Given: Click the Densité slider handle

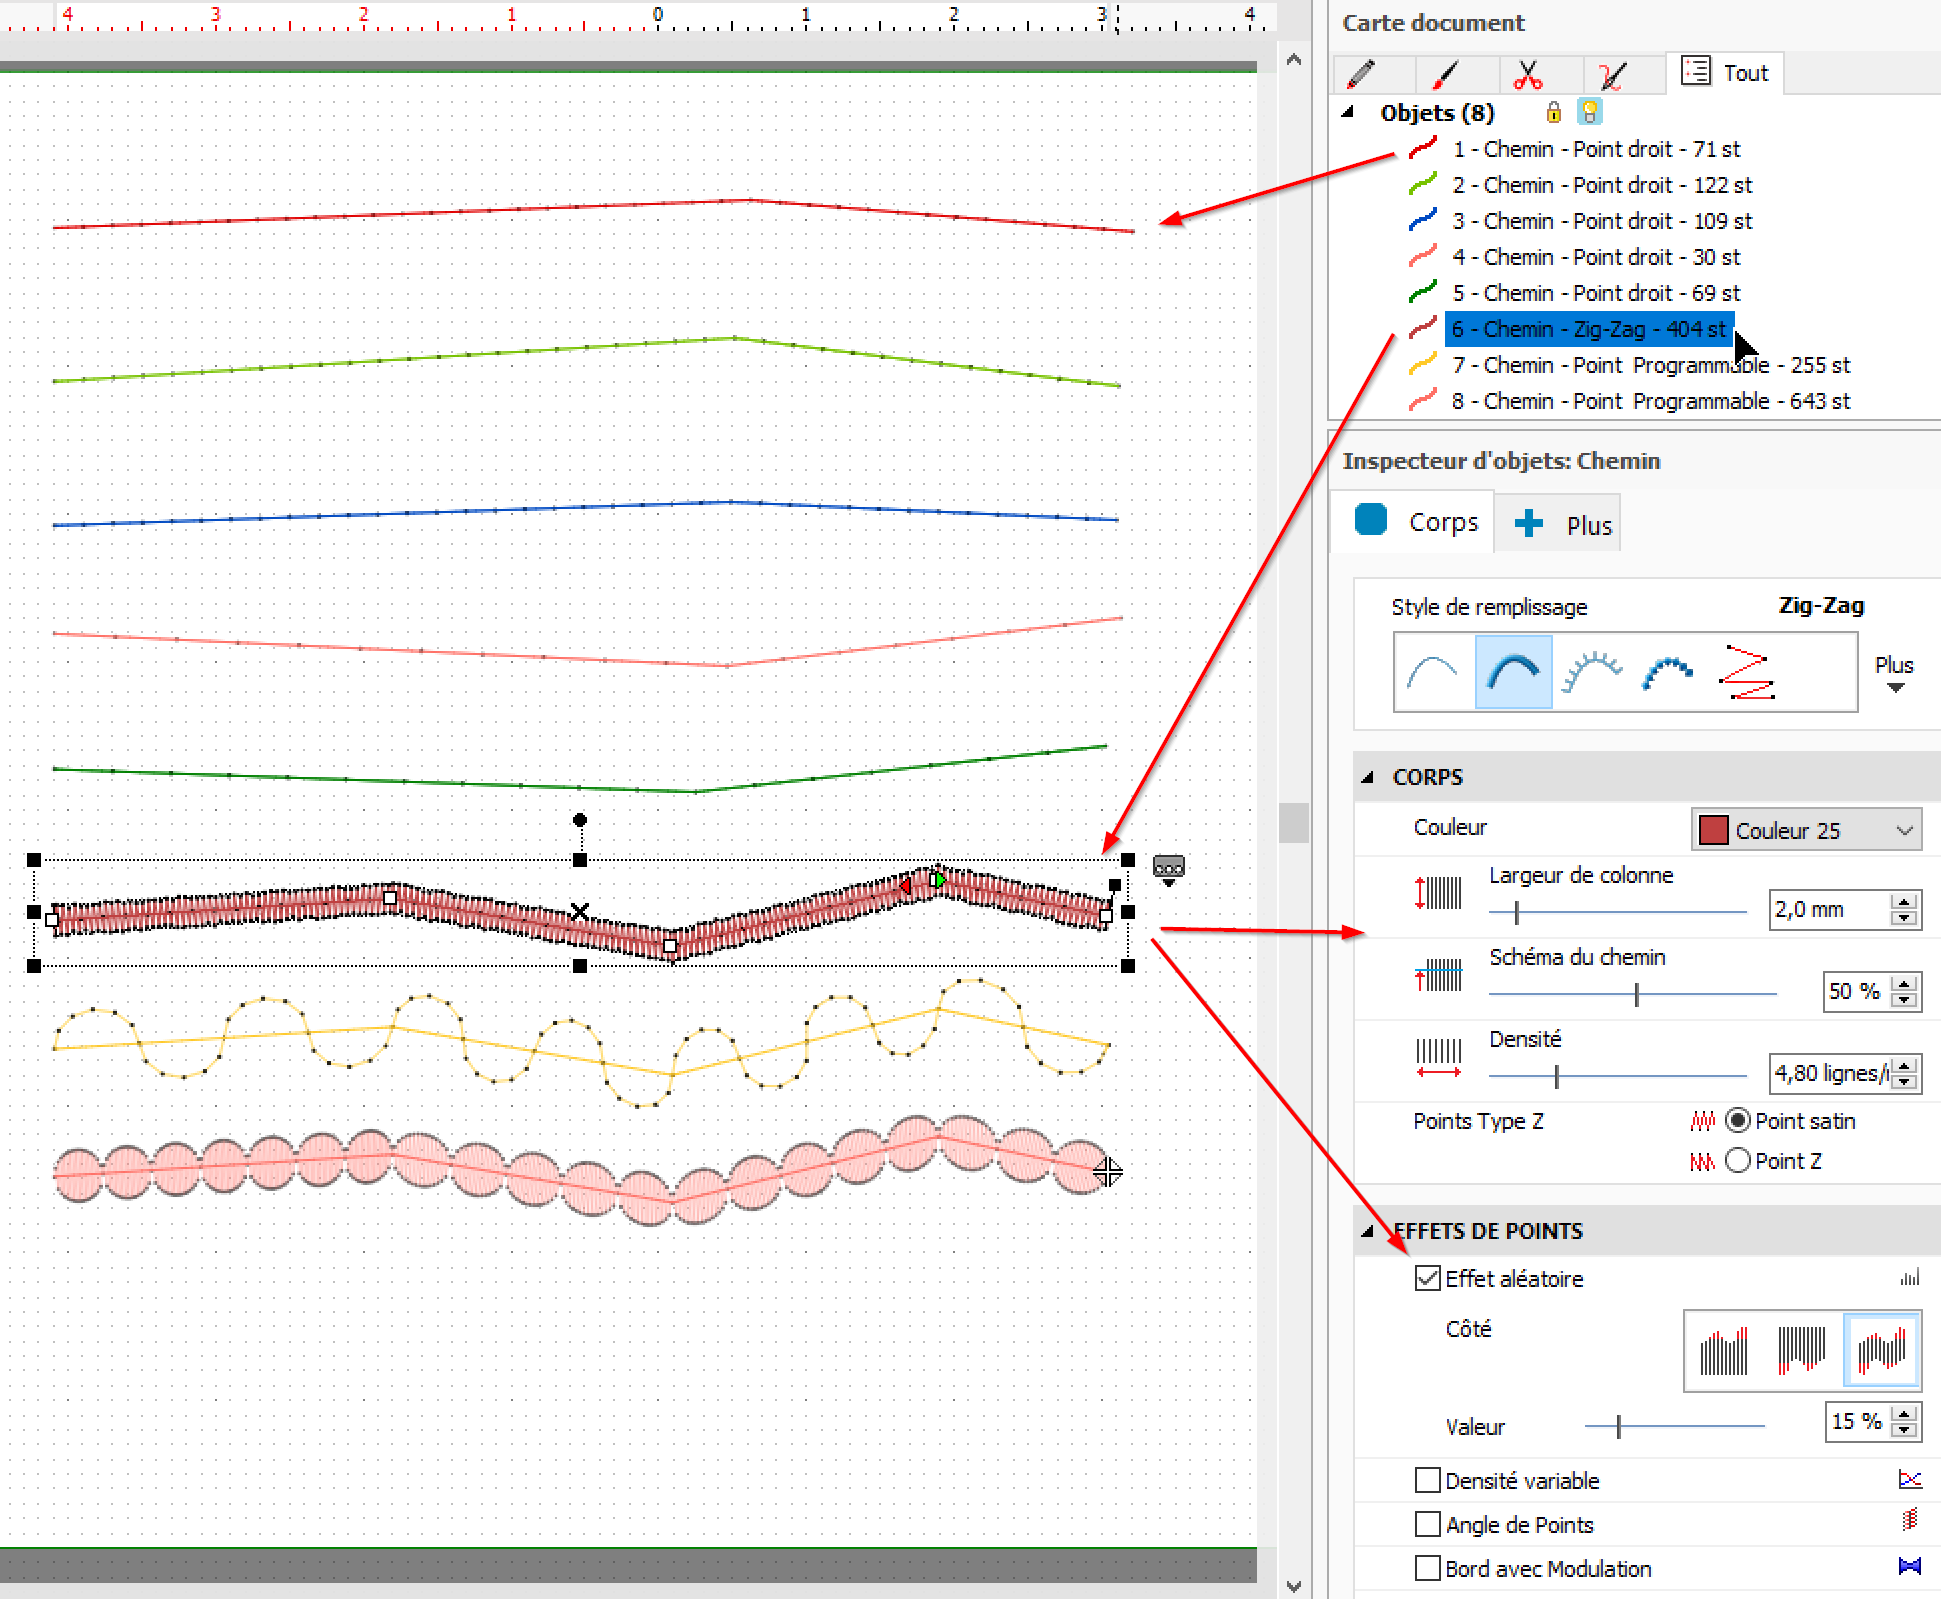Looking at the screenshot, I should pos(1556,1076).
